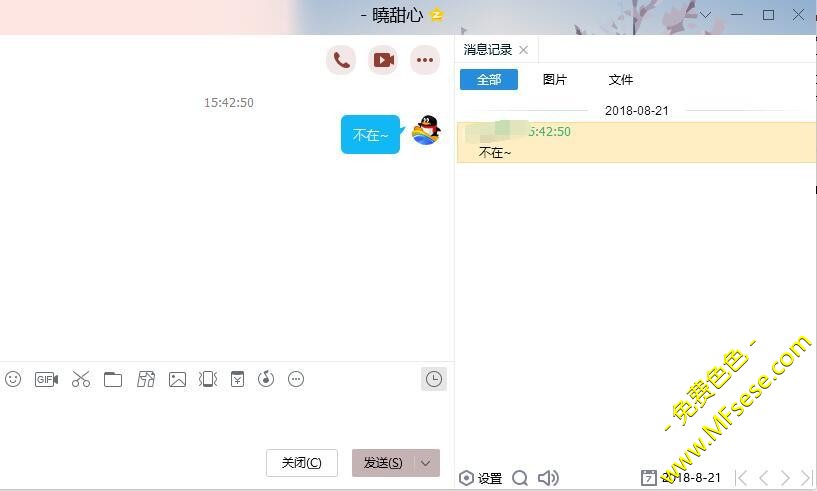Click the music share icon

pos(266,379)
